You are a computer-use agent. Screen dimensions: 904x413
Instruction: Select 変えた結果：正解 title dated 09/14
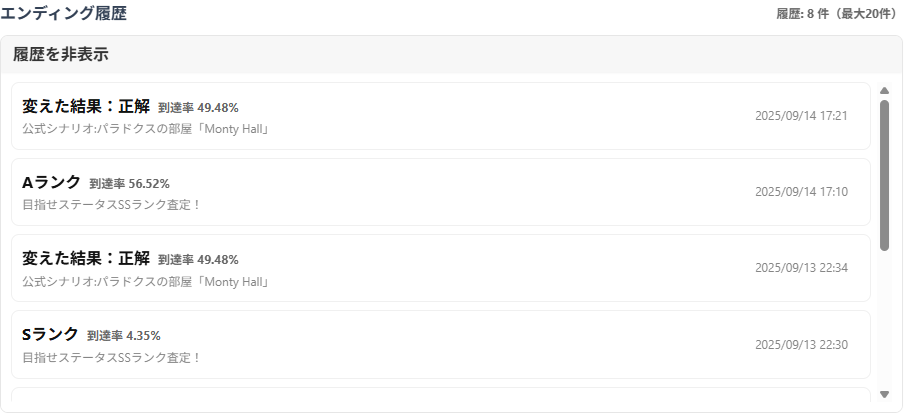click(x=86, y=106)
